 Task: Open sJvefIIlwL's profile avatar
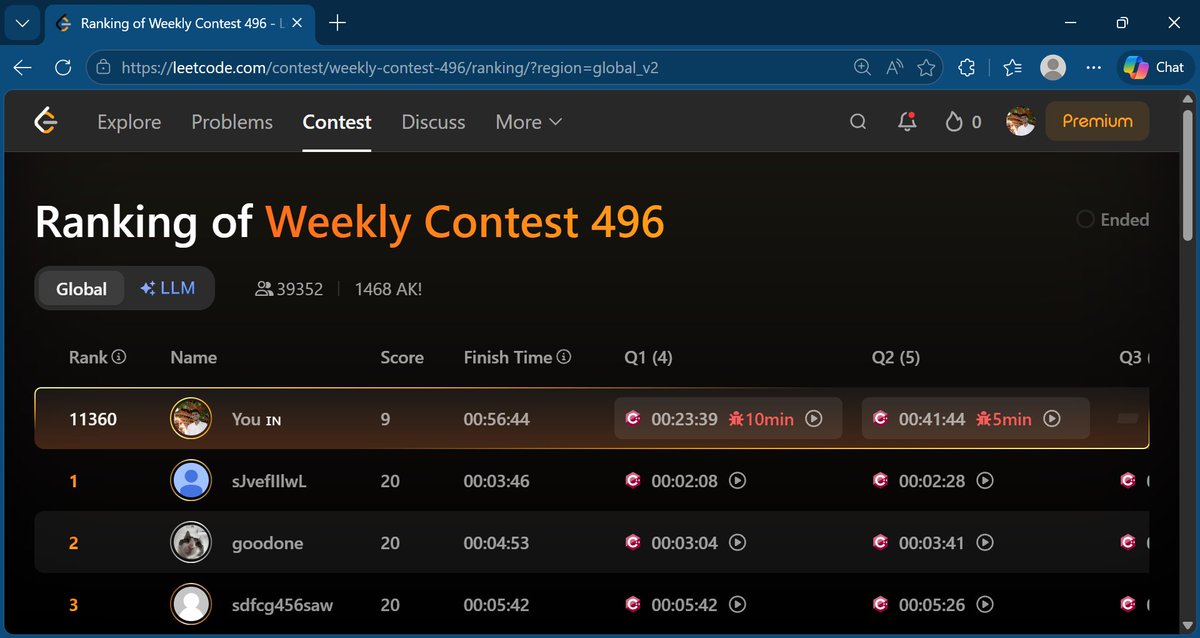coord(191,481)
